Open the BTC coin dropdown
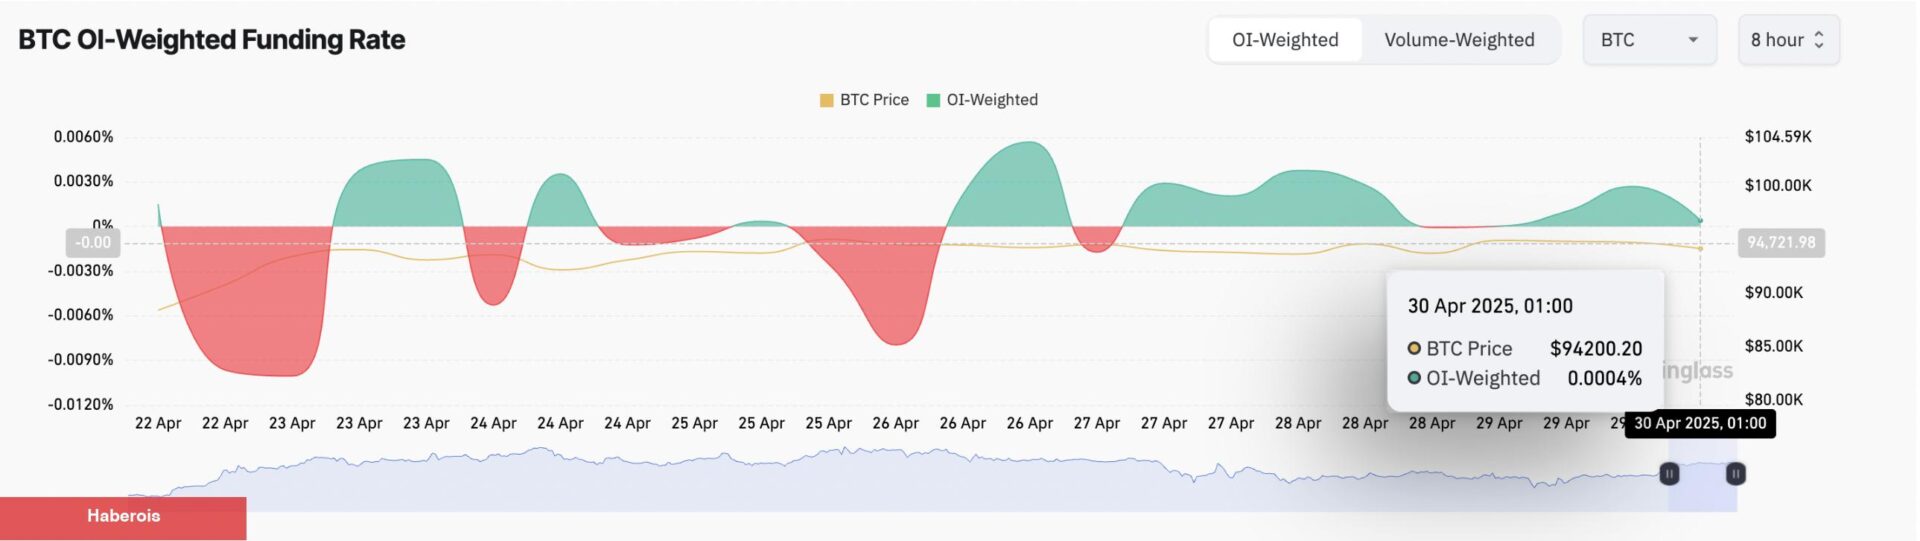Image resolution: width=1920 pixels, height=541 pixels. pyautogui.click(x=1649, y=40)
